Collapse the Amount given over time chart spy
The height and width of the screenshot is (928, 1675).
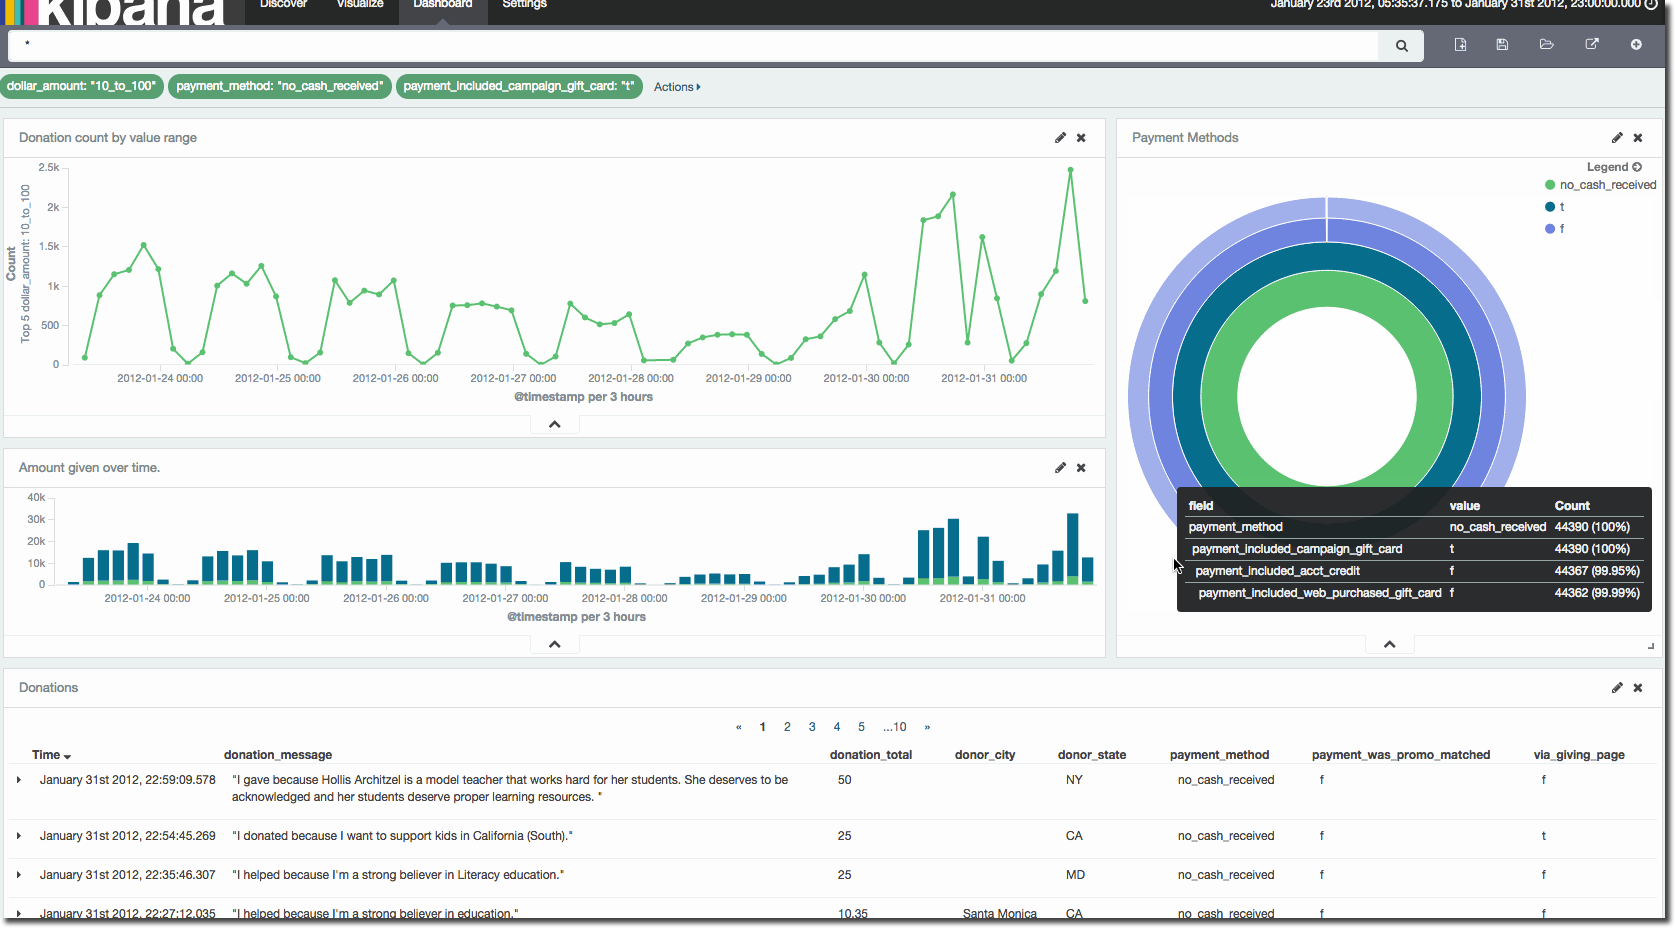coord(555,645)
